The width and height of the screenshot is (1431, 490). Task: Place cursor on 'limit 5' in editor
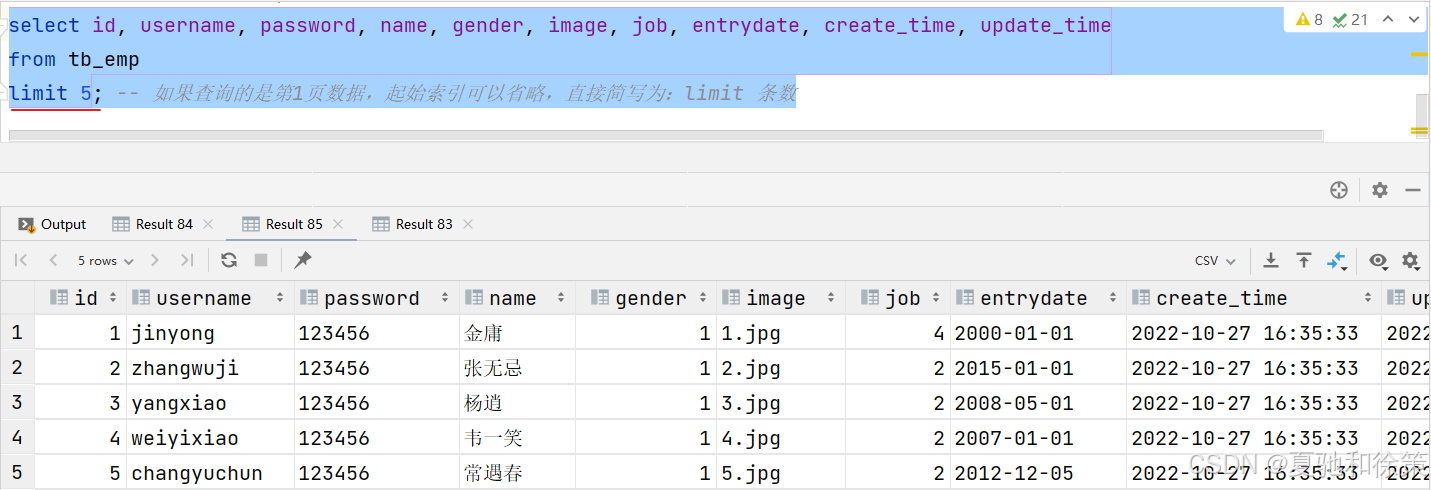[50, 94]
